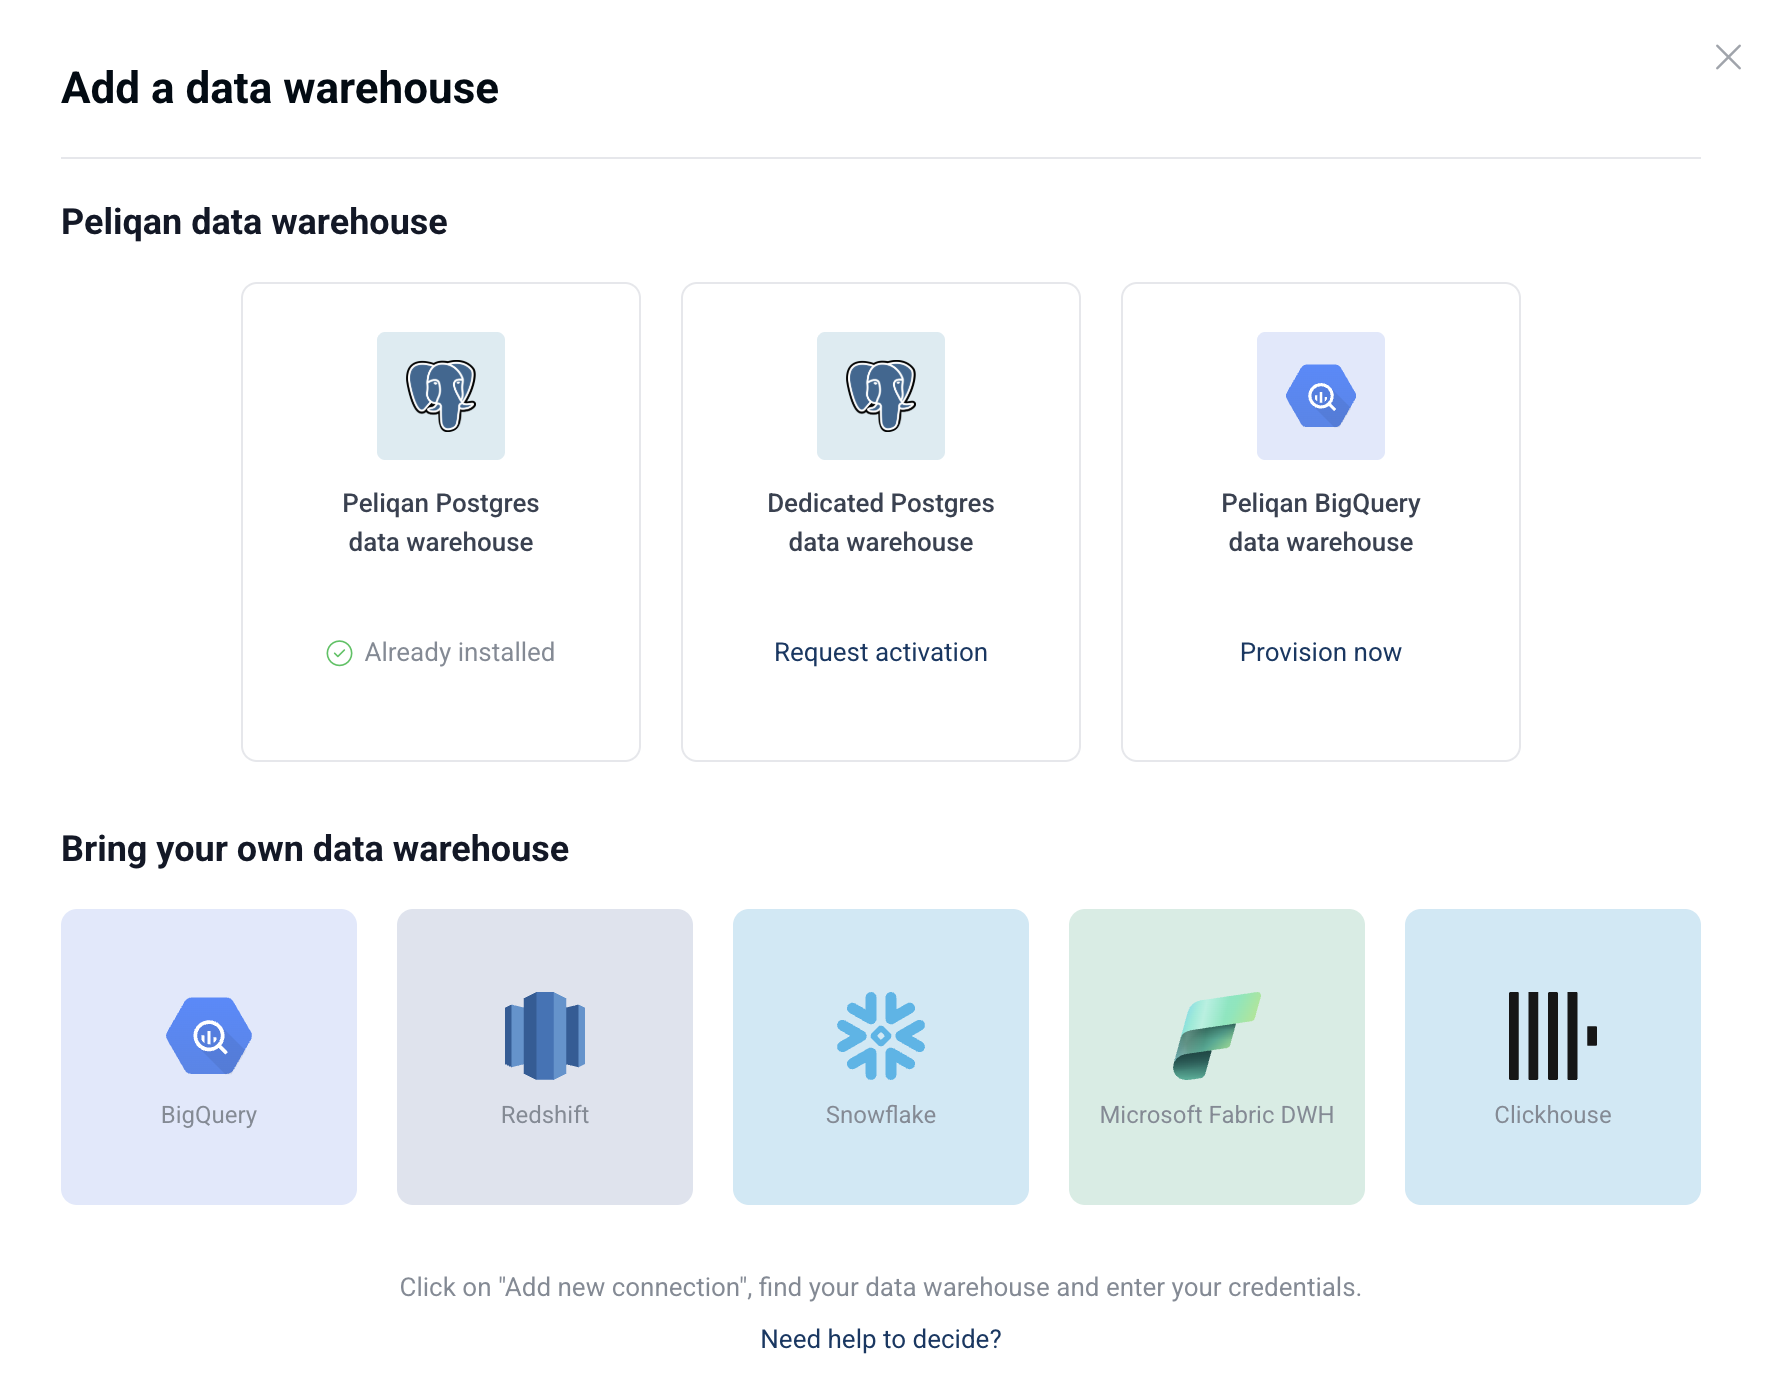The width and height of the screenshot is (1776, 1386).
Task: Close the Add a data warehouse dialog
Action: pos(1728,57)
